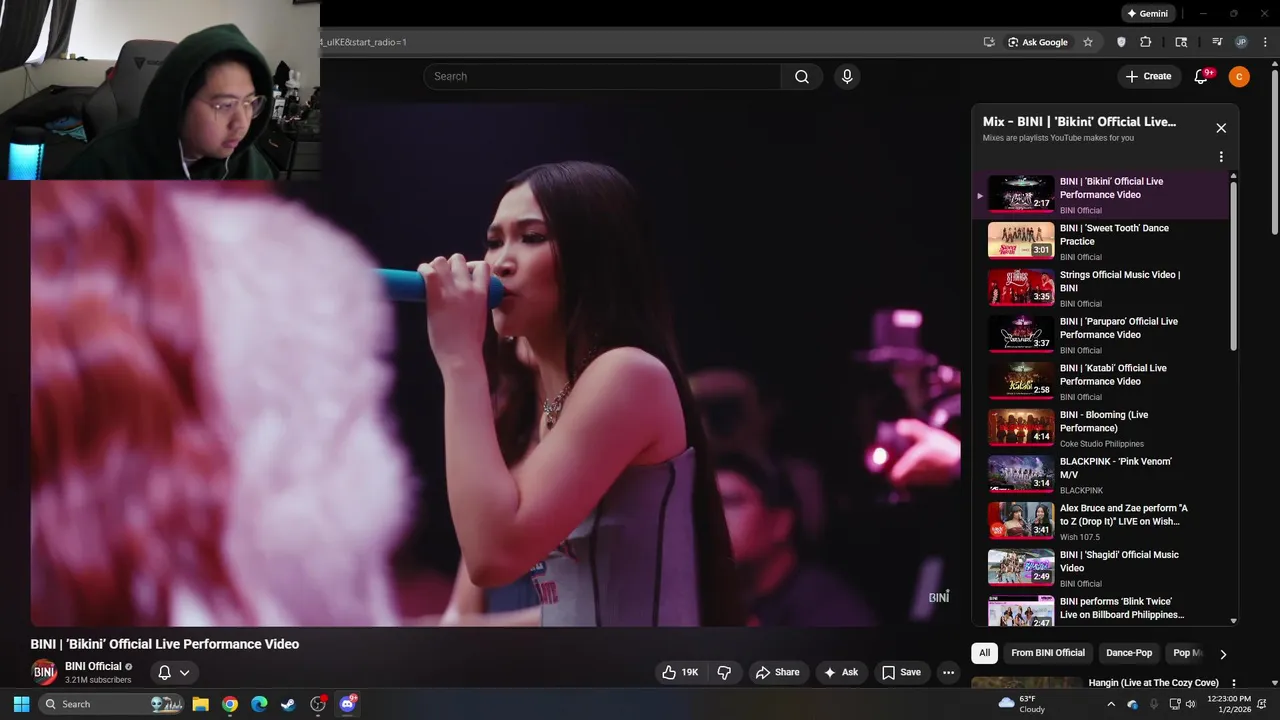Open the Extensions puzzle icon
Image resolution: width=1280 pixels, height=720 pixels.
click(1146, 42)
